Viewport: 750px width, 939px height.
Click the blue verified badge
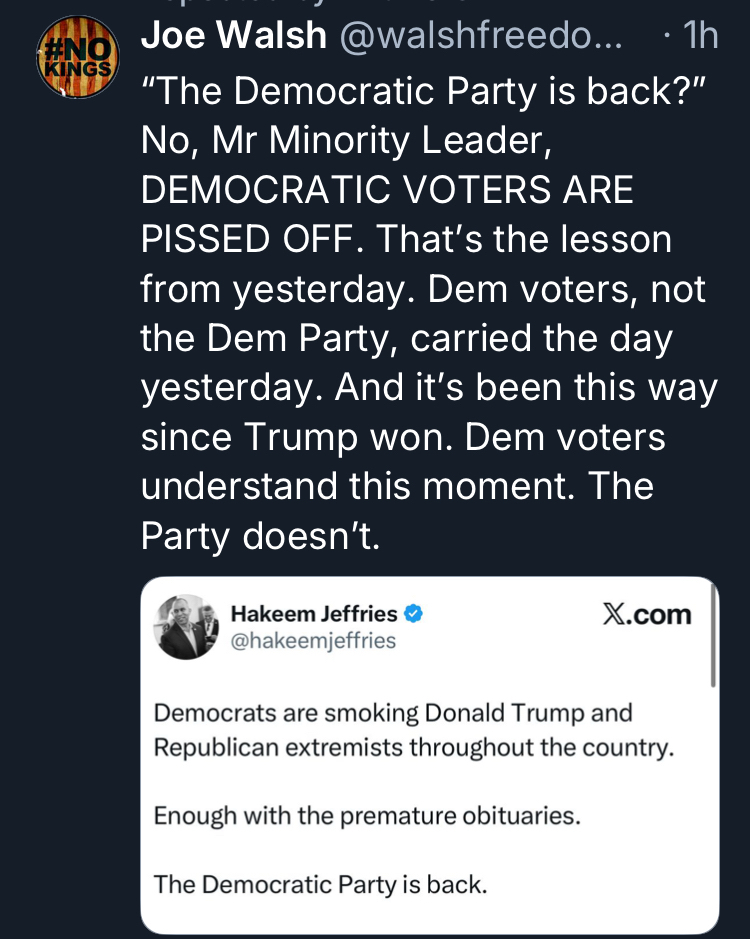(x=412, y=613)
